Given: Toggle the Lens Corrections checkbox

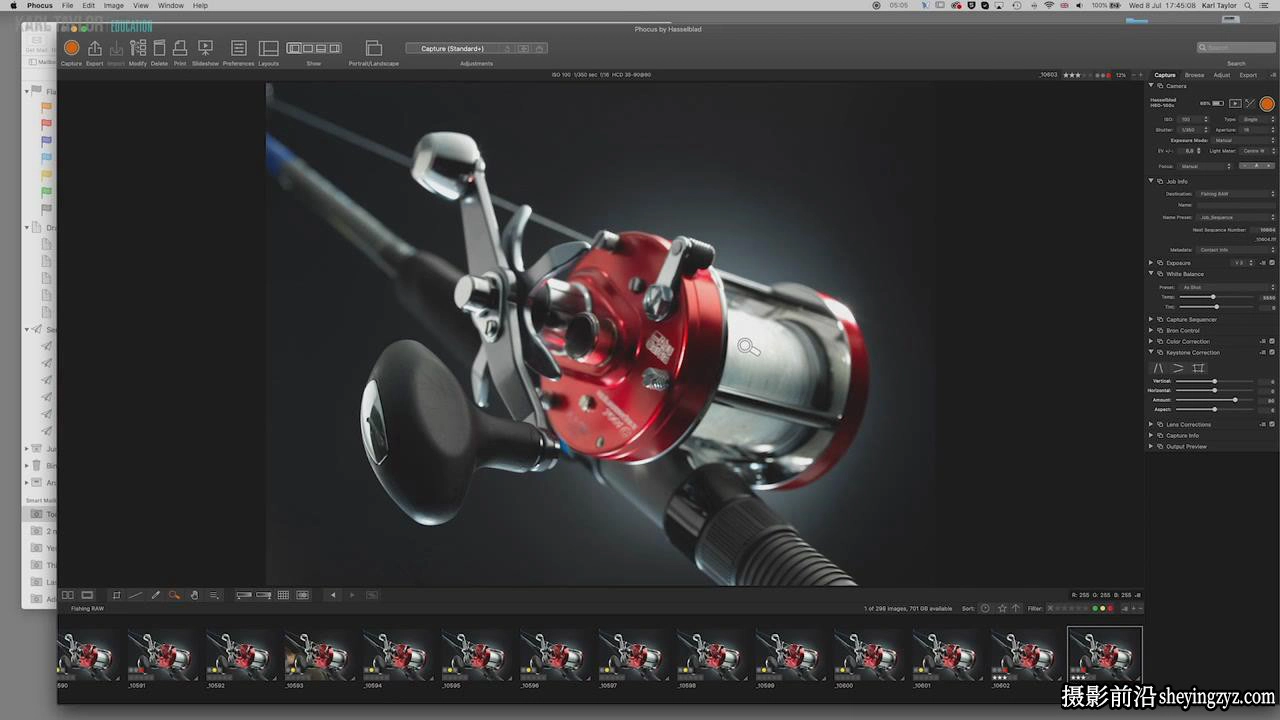Looking at the screenshot, I should 1272,424.
